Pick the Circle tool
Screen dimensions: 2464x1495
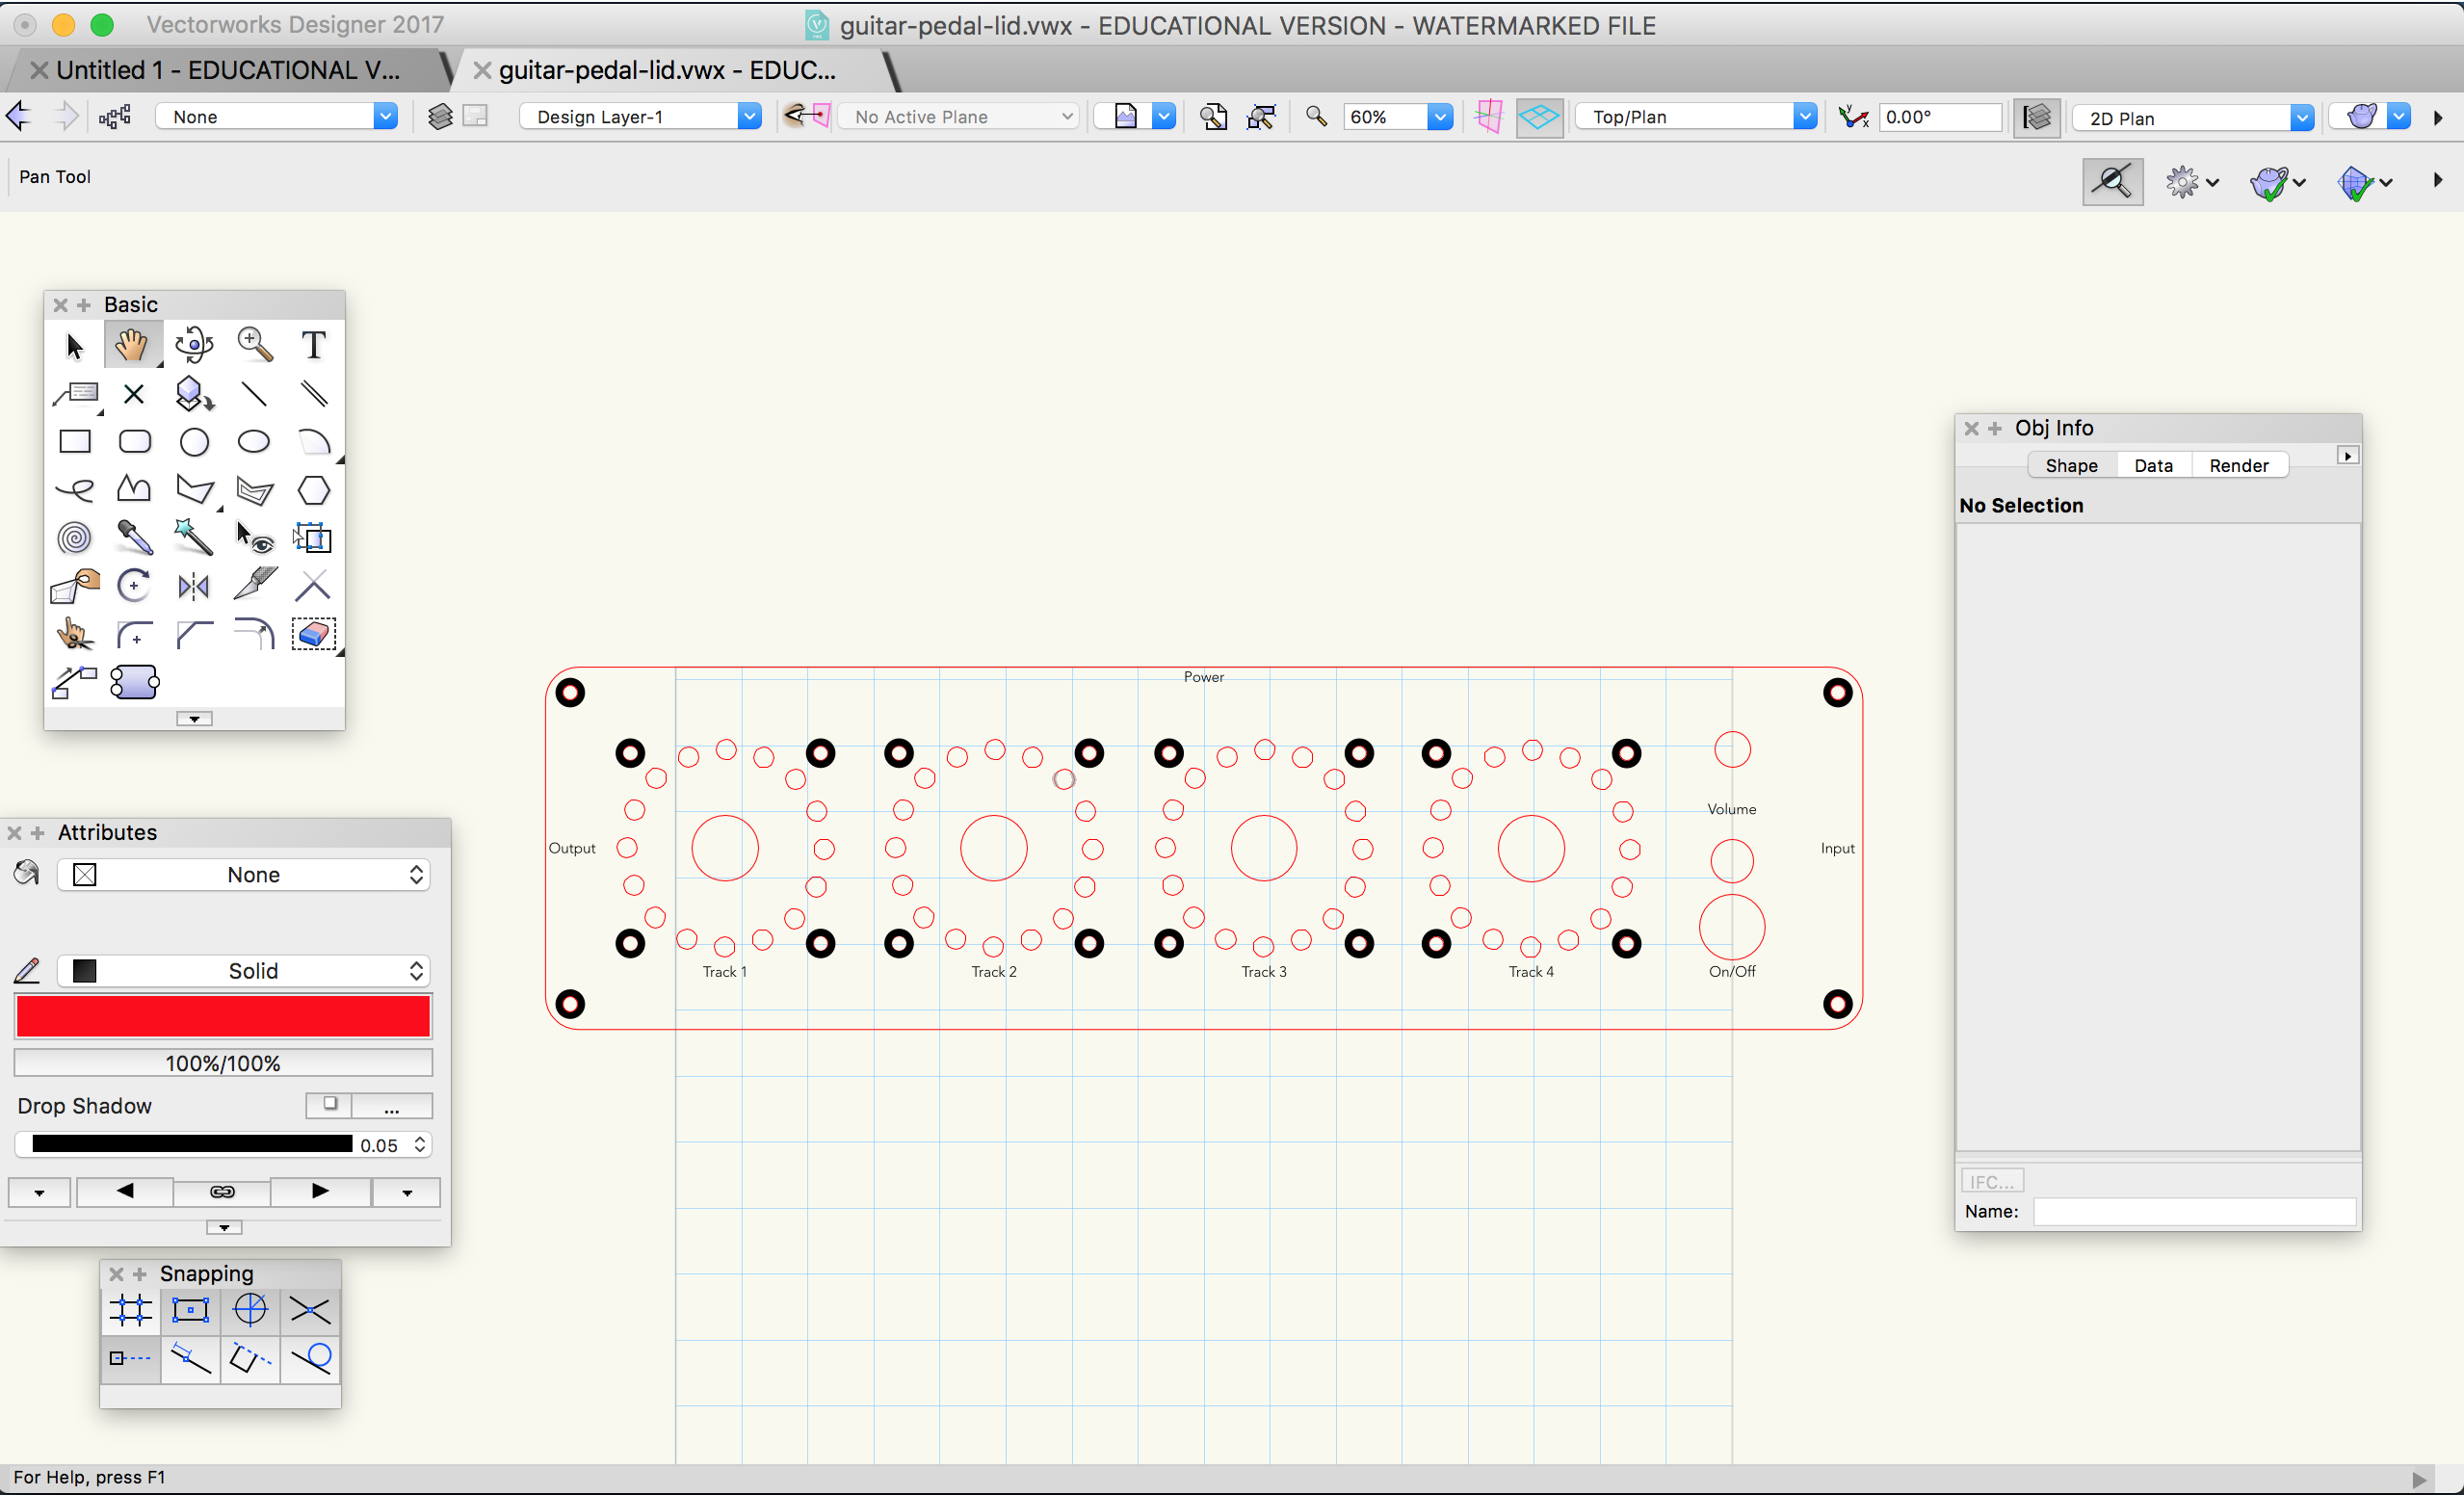pos(194,441)
